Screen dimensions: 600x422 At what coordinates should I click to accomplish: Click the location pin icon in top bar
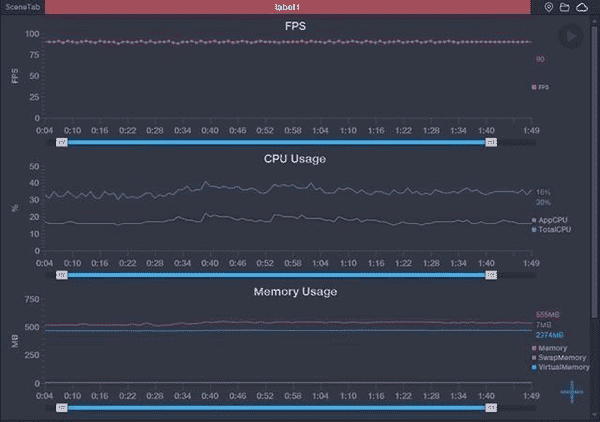click(549, 7)
